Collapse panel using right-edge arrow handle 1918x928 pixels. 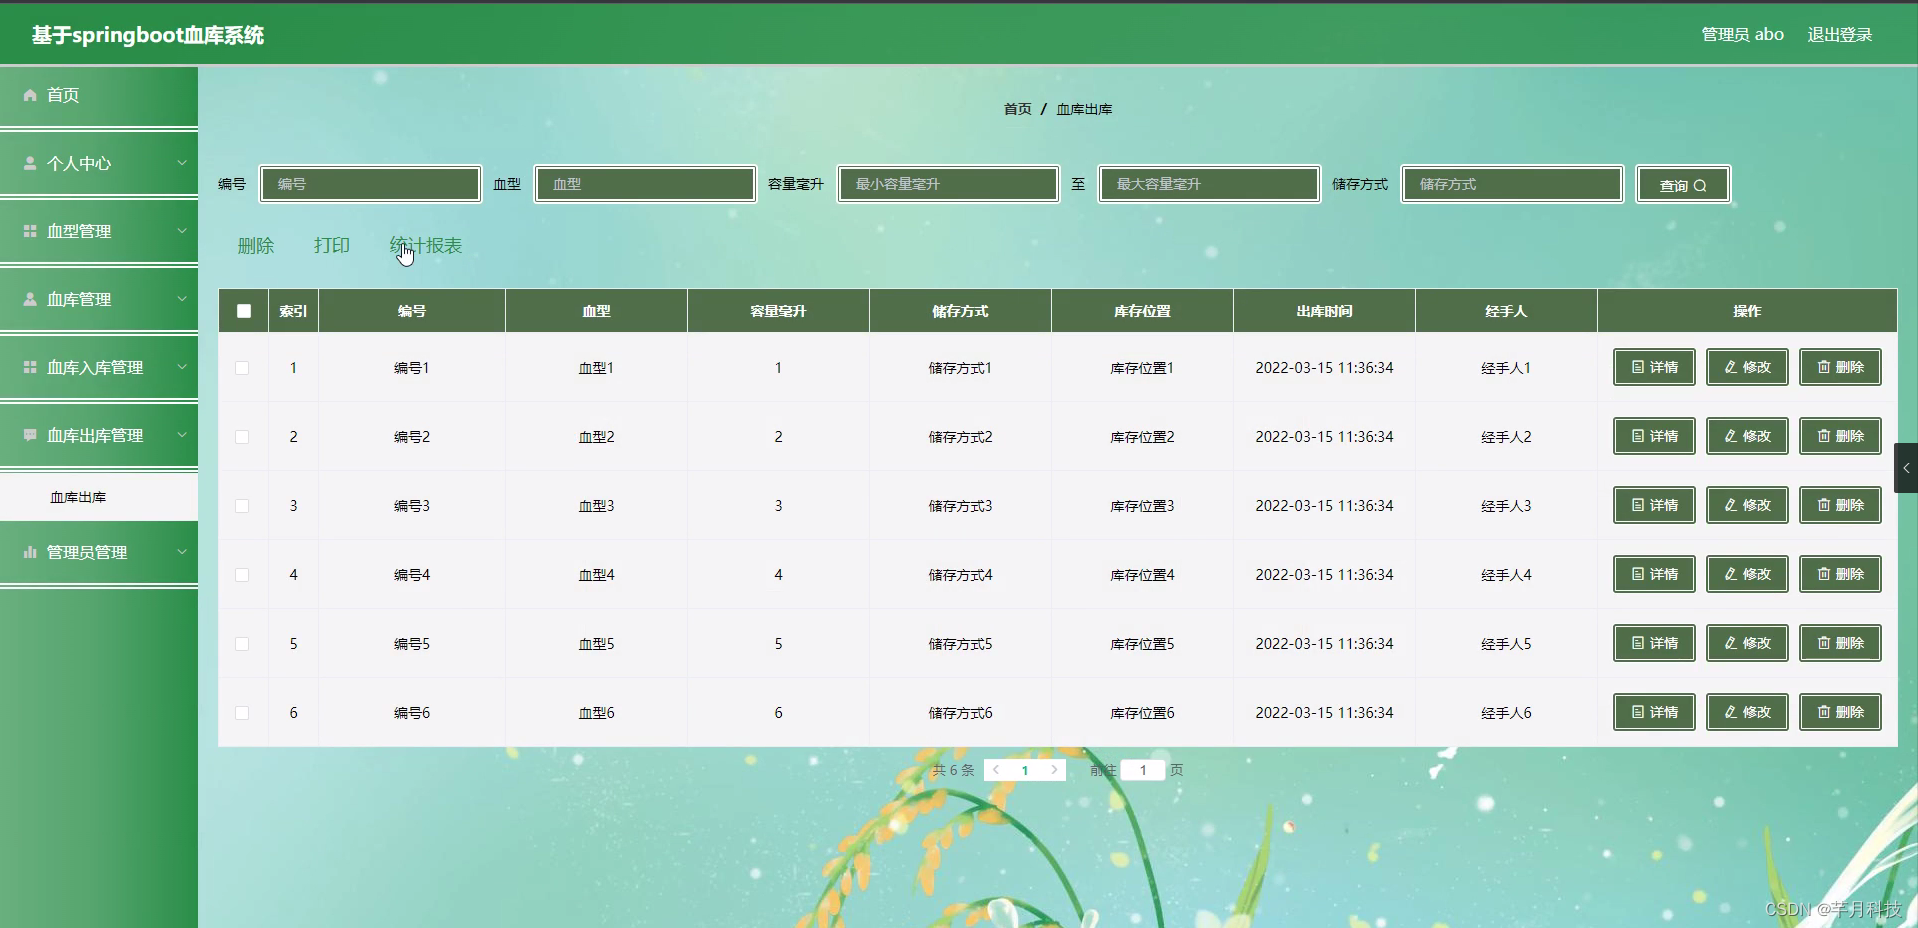tap(1907, 467)
